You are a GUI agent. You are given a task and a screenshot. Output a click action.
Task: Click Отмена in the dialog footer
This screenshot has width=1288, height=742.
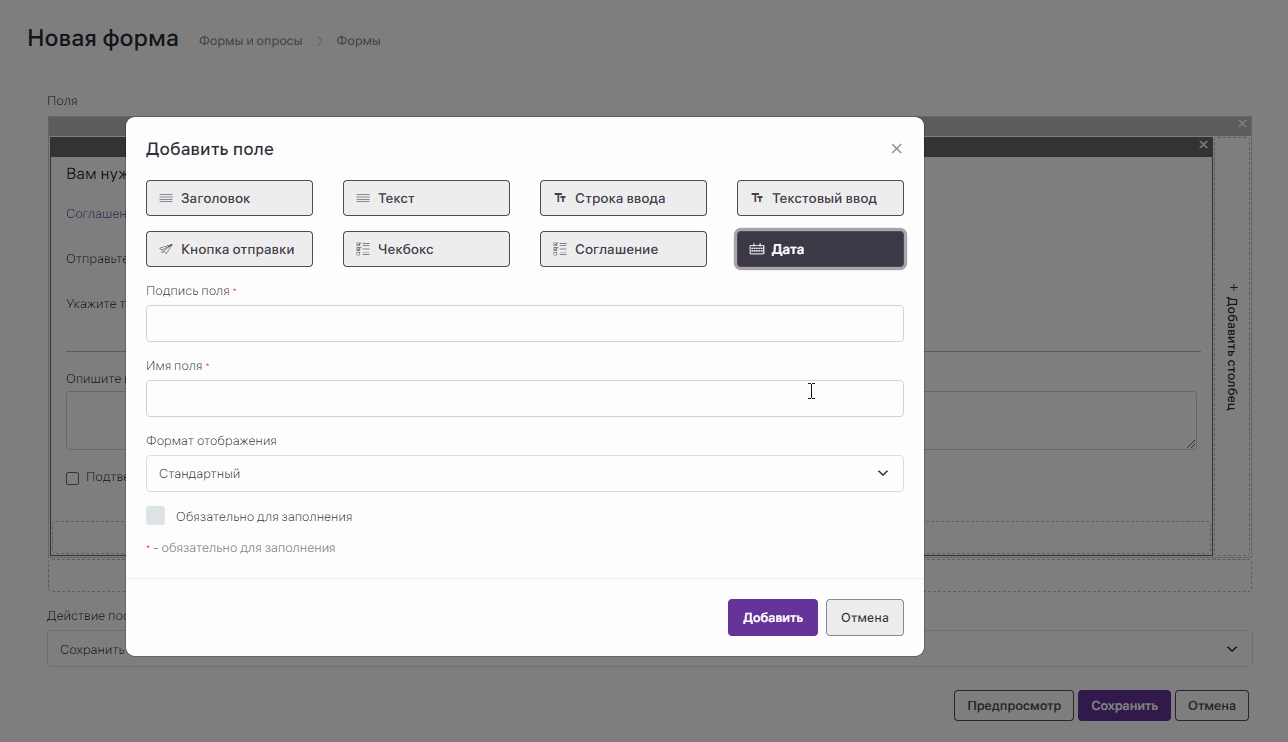click(x=864, y=618)
